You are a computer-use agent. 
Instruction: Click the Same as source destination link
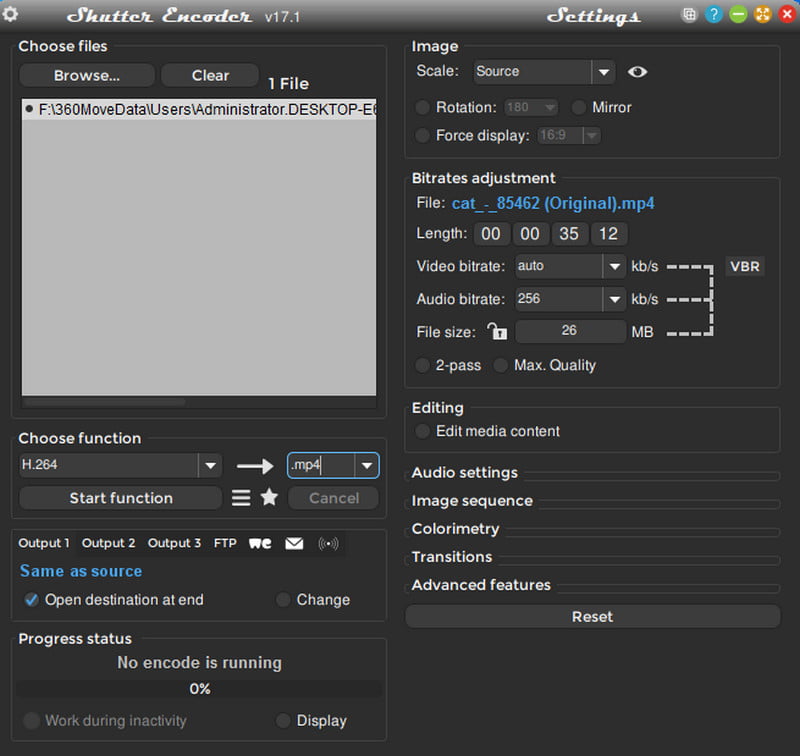(81, 571)
